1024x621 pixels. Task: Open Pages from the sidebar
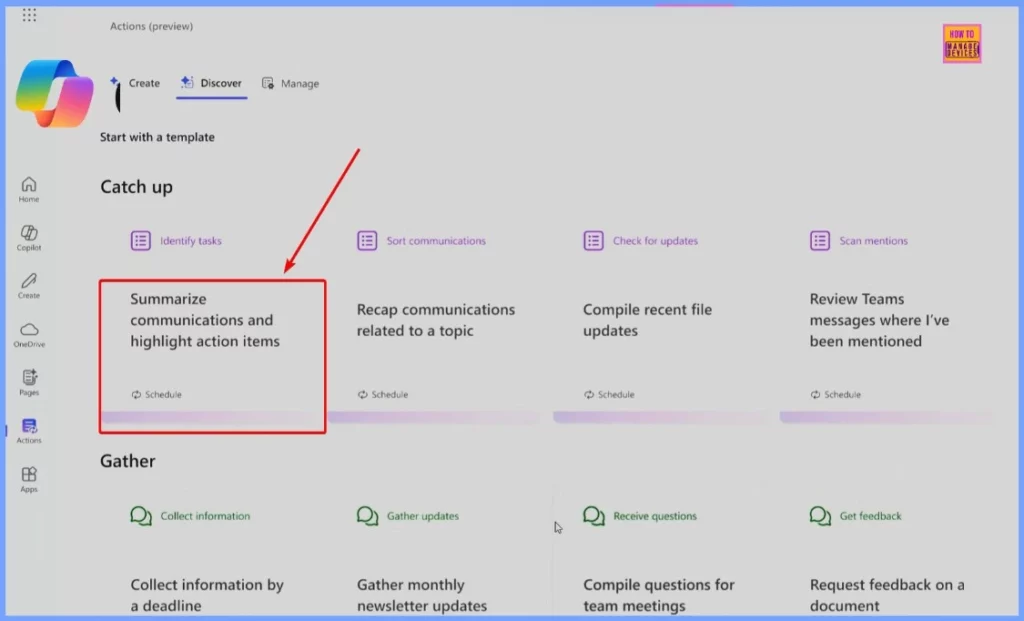(x=29, y=383)
